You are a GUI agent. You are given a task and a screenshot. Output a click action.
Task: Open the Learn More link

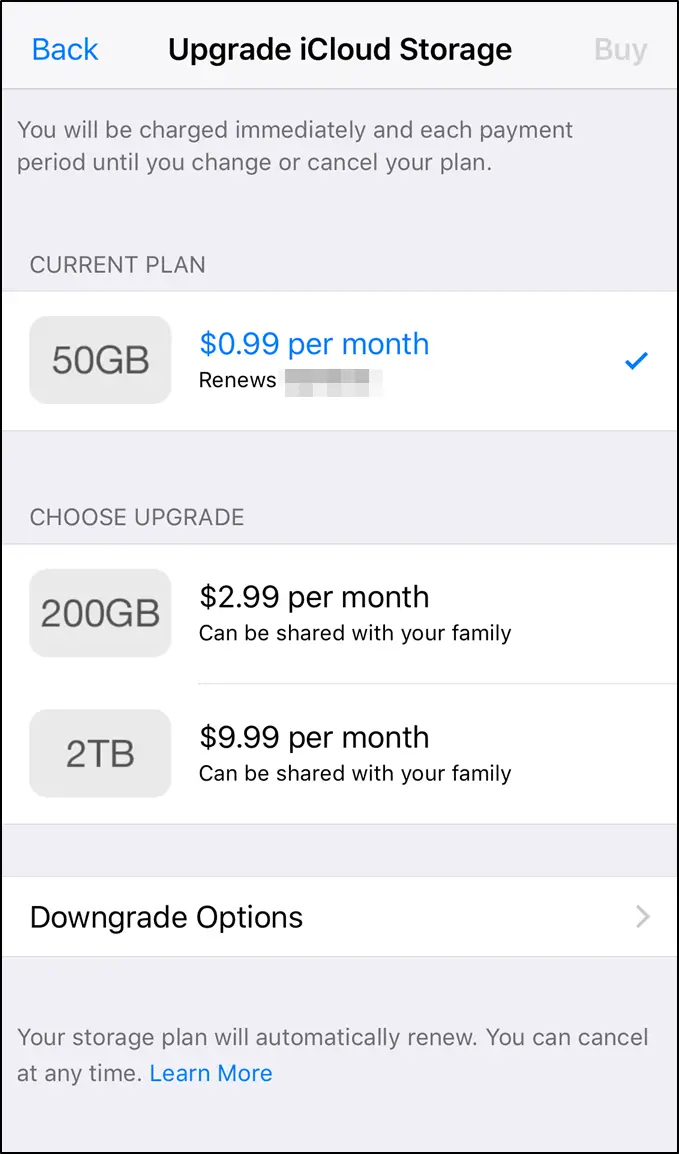[210, 1073]
